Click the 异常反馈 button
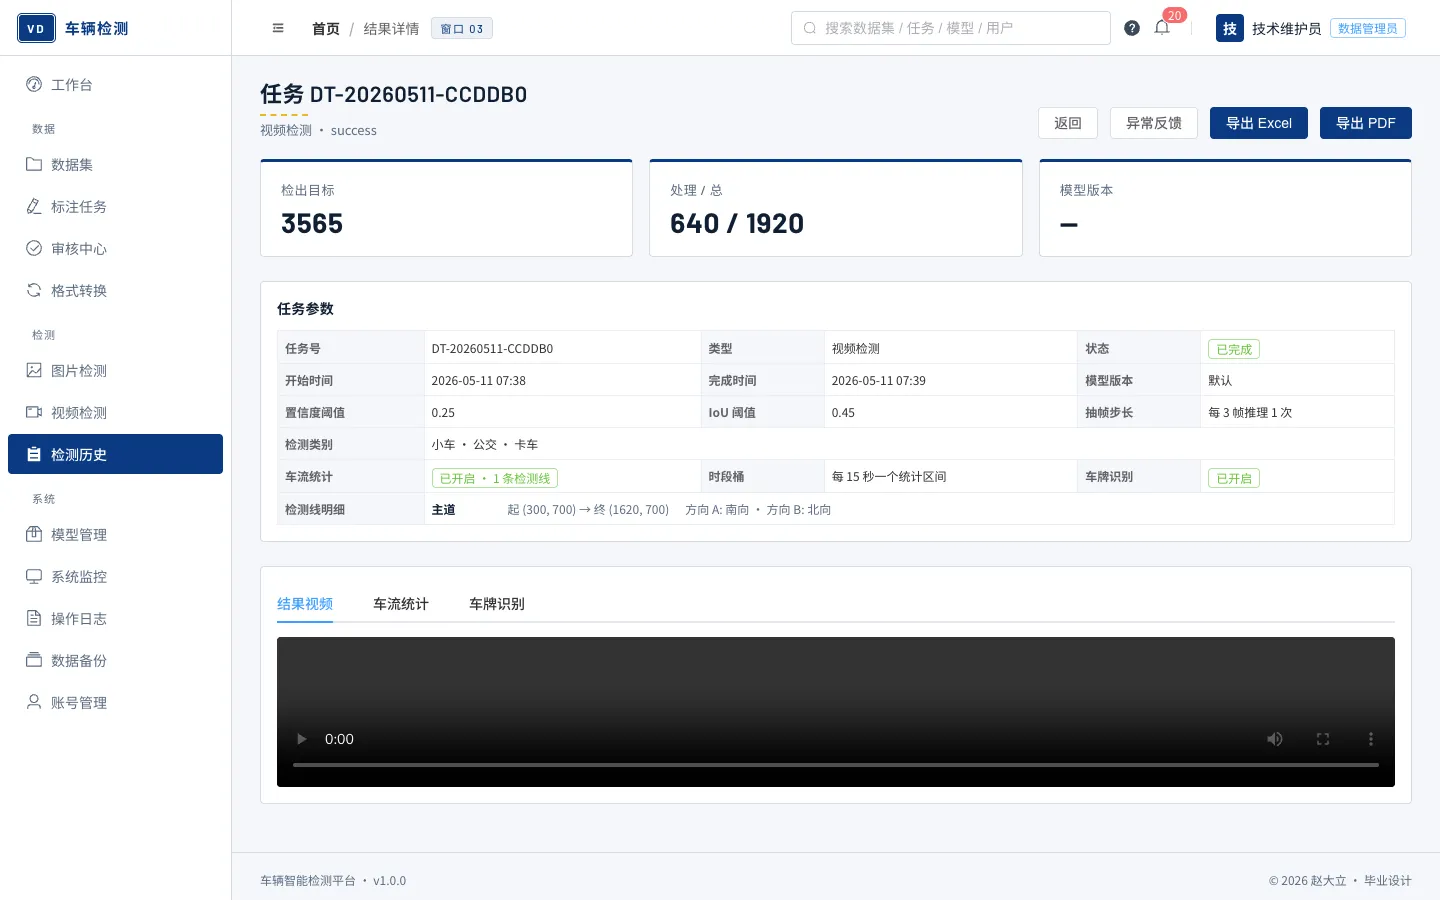Image resolution: width=1440 pixels, height=900 pixels. [1154, 123]
